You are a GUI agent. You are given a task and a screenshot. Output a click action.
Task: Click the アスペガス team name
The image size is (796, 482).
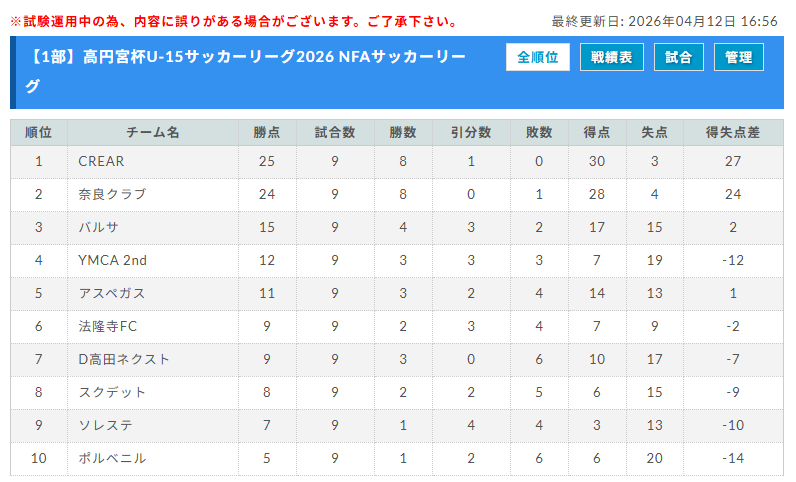click(112, 293)
